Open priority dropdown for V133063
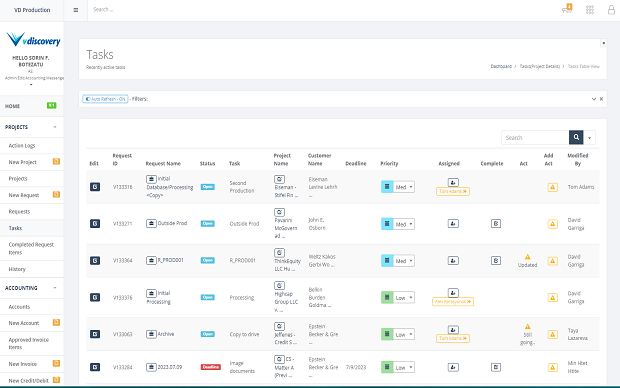620x388 pixels. pyautogui.click(x=404, y=334)
